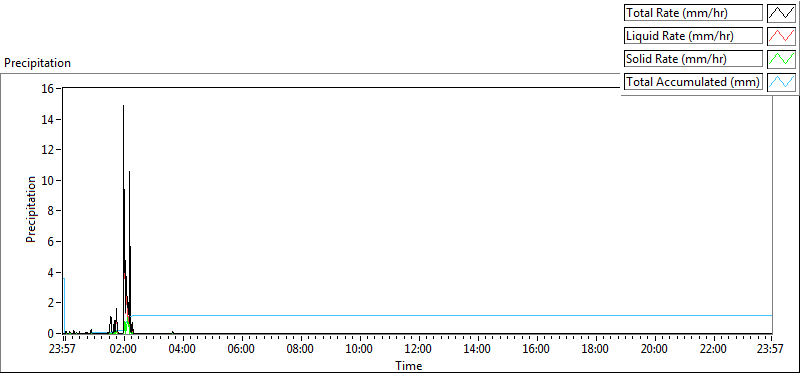Click the Total Rate black line icon

click(x=781, y=12)
